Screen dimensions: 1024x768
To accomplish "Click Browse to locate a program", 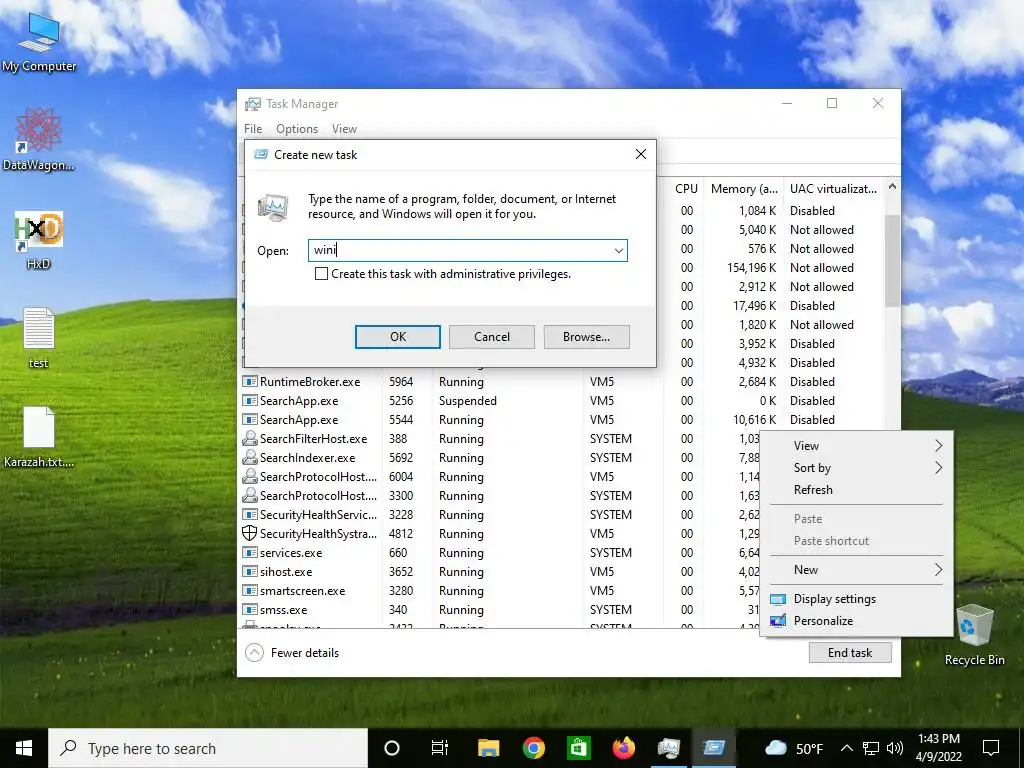I will point(586,337).
